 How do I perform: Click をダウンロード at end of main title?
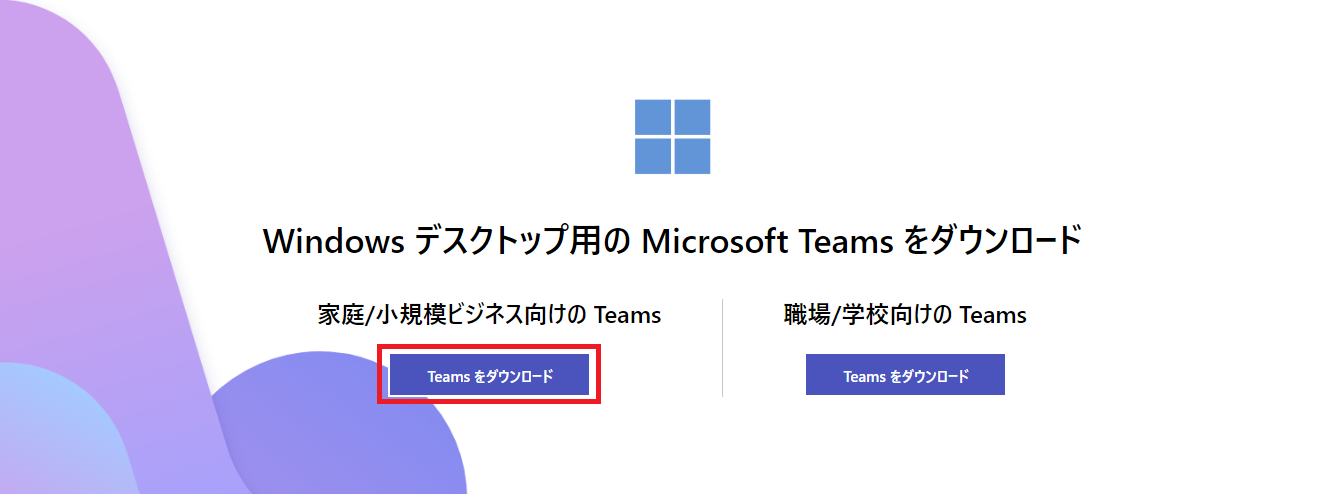click(x=992, y=242)
